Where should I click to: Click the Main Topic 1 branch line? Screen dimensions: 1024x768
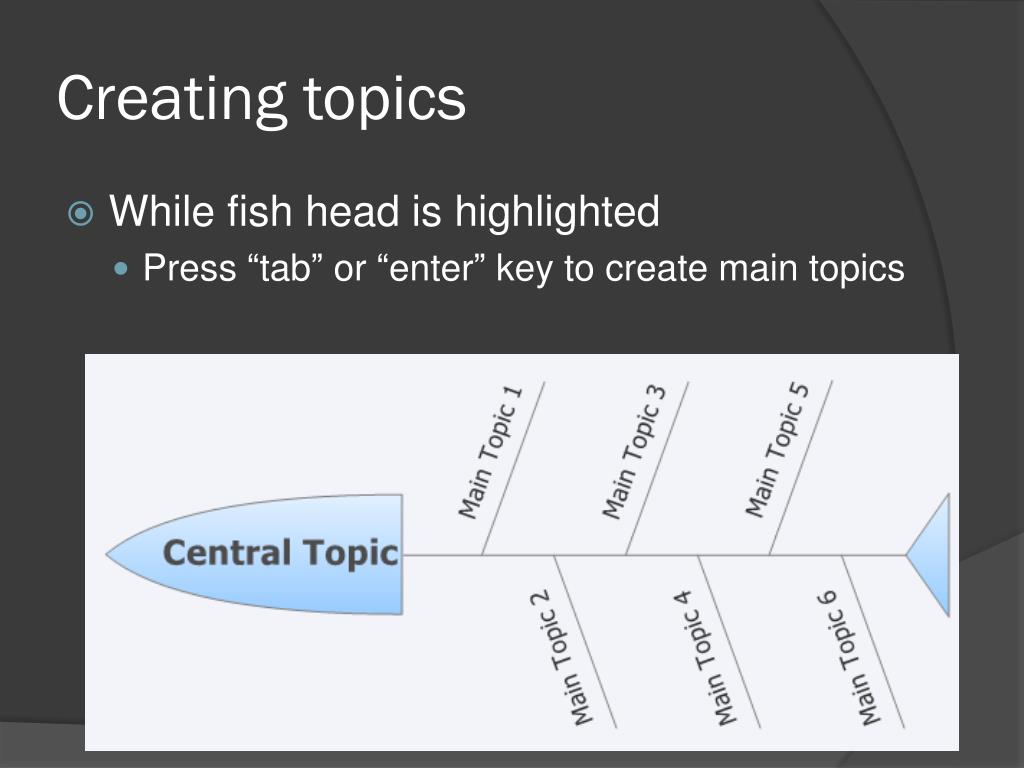pos(513,468)
